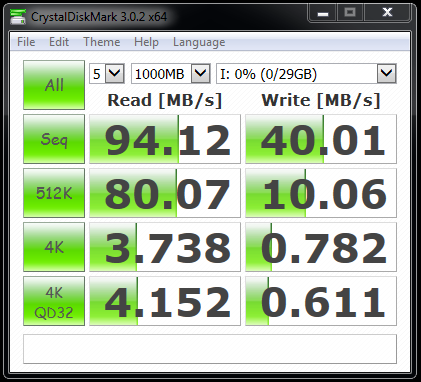Click the Read [MB/s] column header
Image resolution: width=421 pixels, height=382 pixels.
[165, 100]
